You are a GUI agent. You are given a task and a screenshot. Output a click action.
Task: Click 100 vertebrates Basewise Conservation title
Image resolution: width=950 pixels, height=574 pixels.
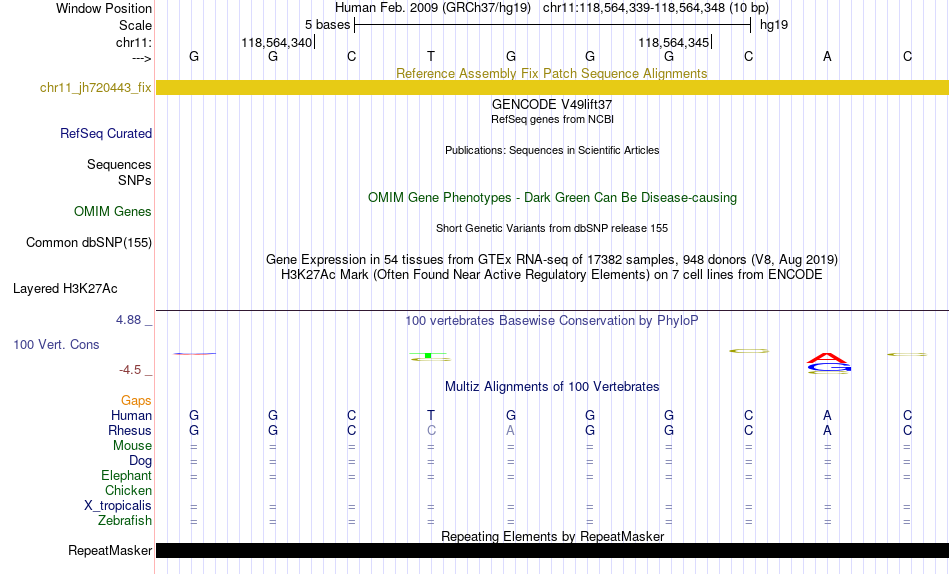(x=552, y=321)
